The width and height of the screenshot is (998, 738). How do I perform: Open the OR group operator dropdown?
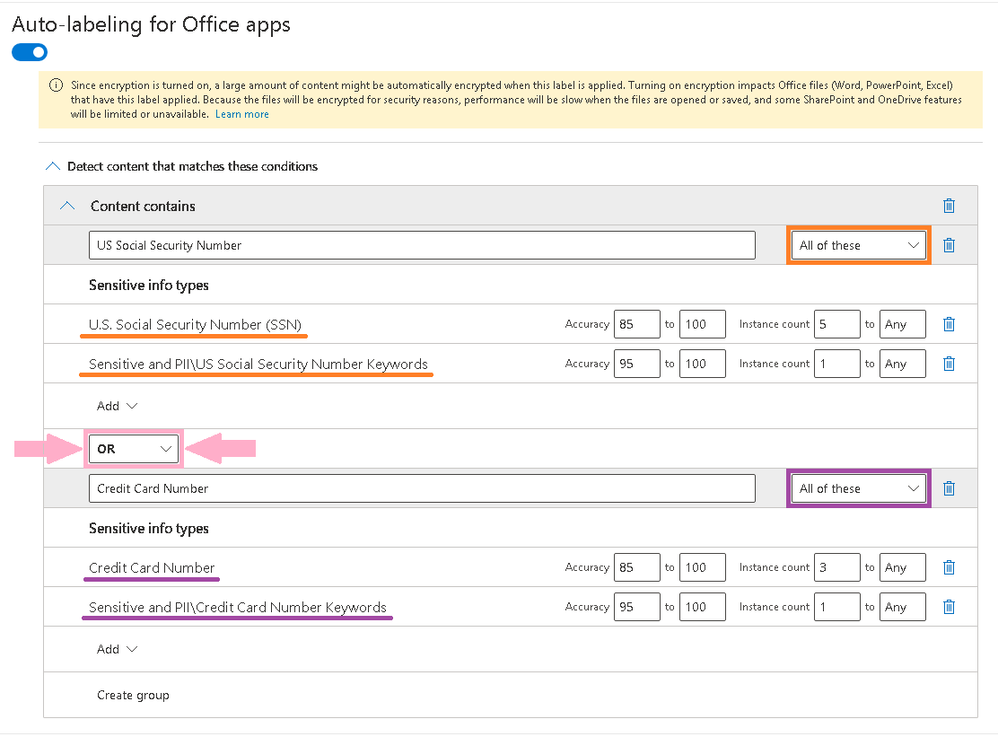[133, 449]
